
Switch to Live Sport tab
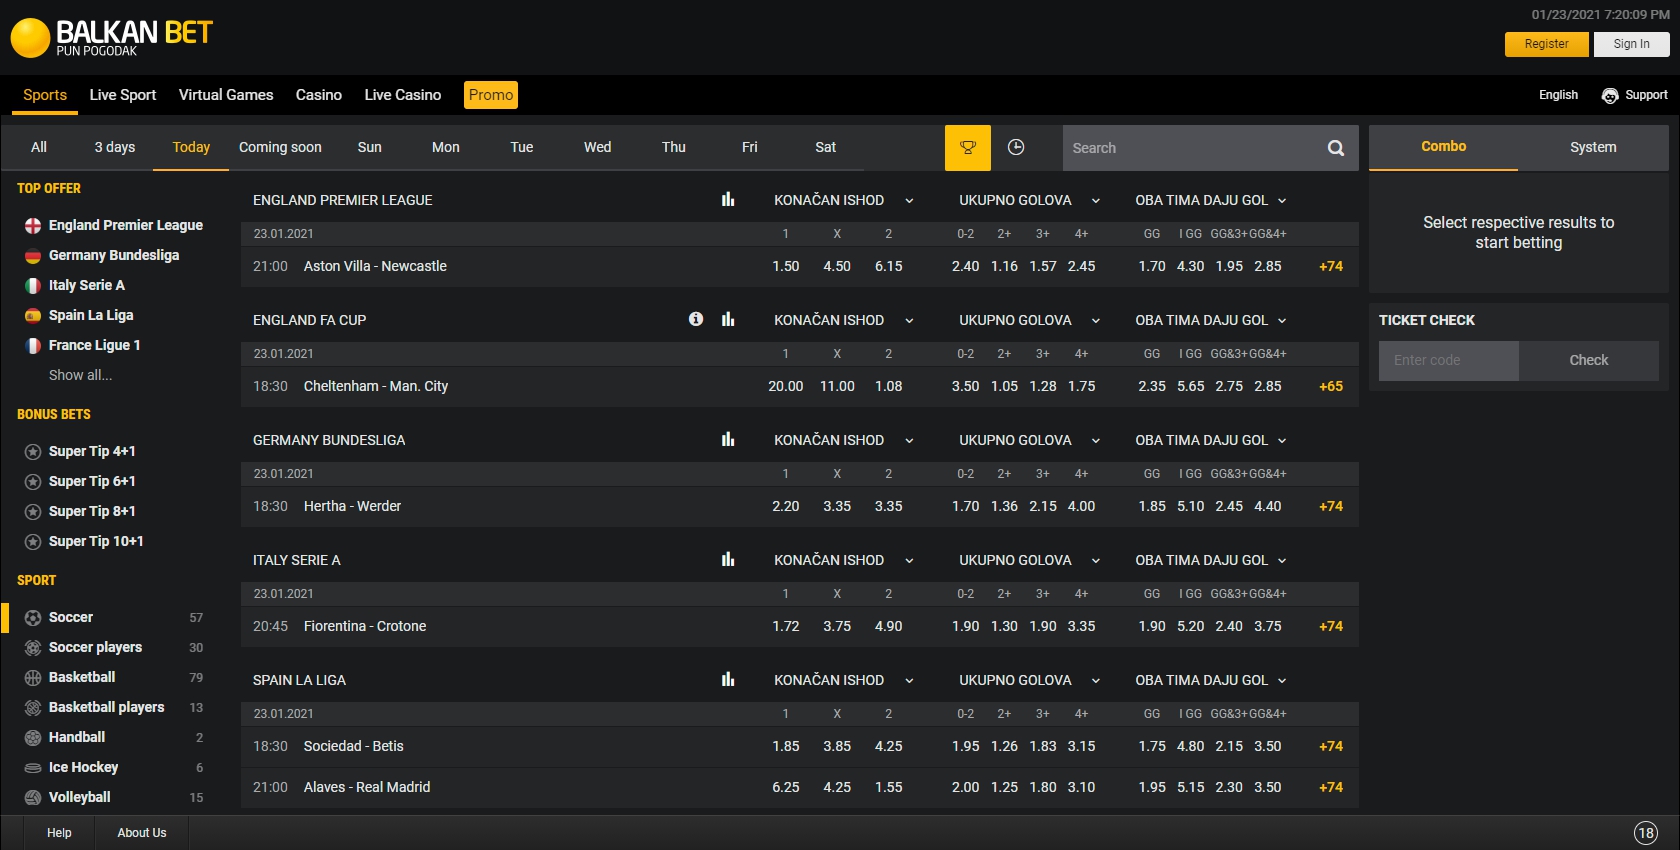[123, 95]
